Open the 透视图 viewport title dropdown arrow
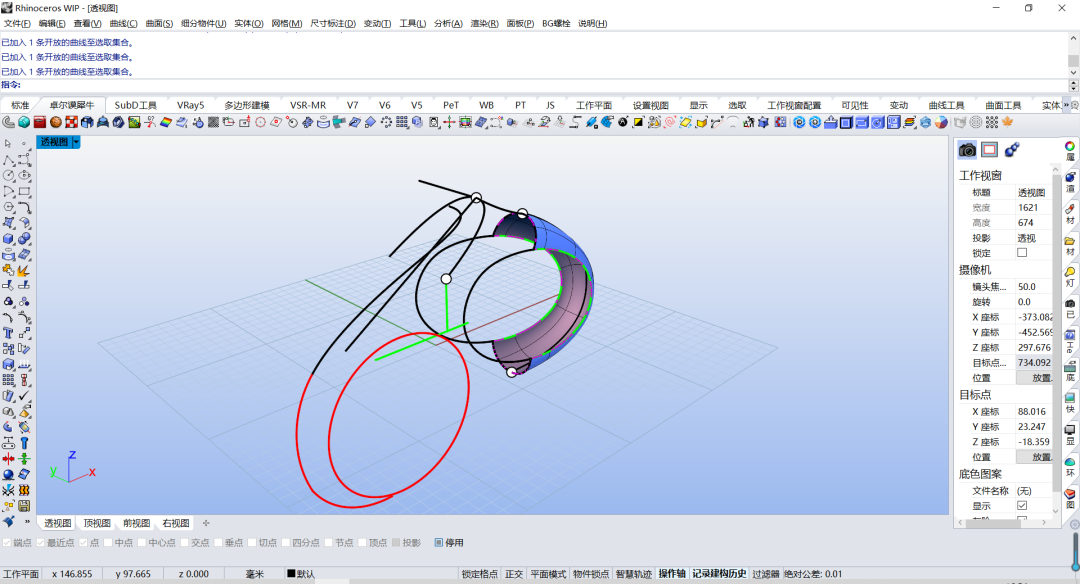The height and width of the screenshot is (584, 1080). tap(76, 142)
